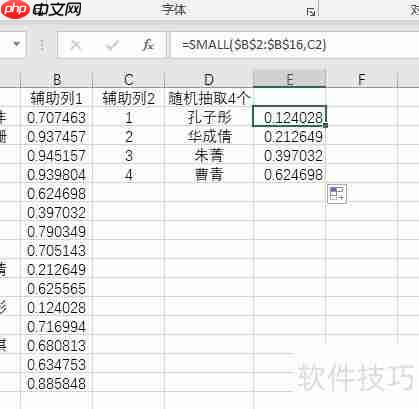Select column E cell 0.212649
The height and width of the screenshot is (409, 419).
[290, 136]
